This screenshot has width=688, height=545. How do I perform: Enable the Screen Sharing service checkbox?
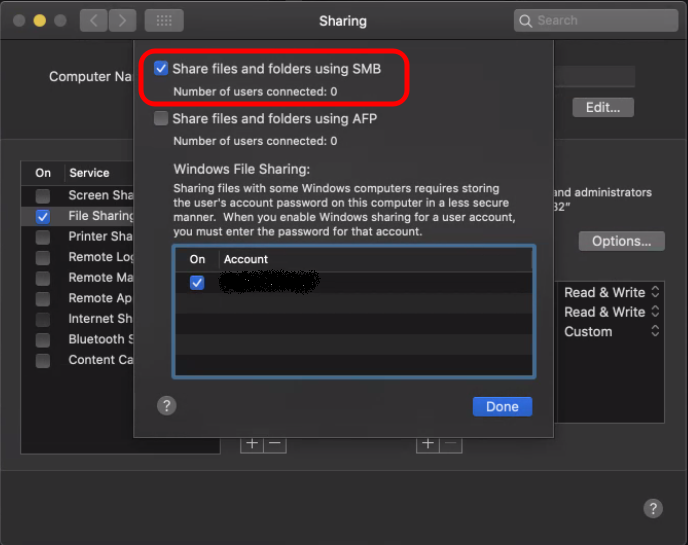[x=43, y=195]
